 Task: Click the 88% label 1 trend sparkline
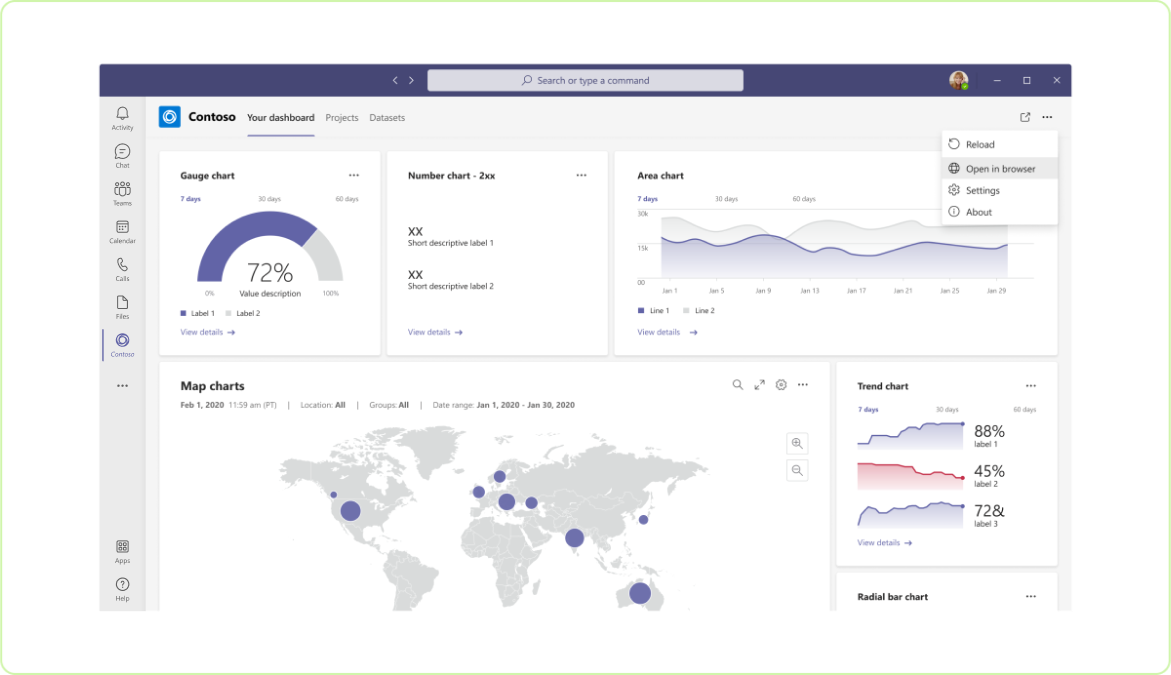[910, 435]
